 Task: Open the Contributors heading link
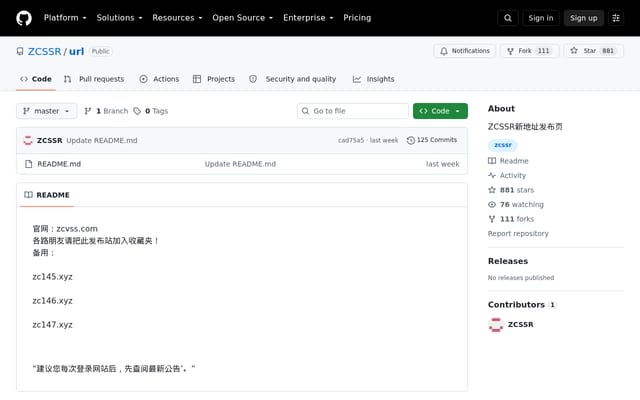(522, 305)
